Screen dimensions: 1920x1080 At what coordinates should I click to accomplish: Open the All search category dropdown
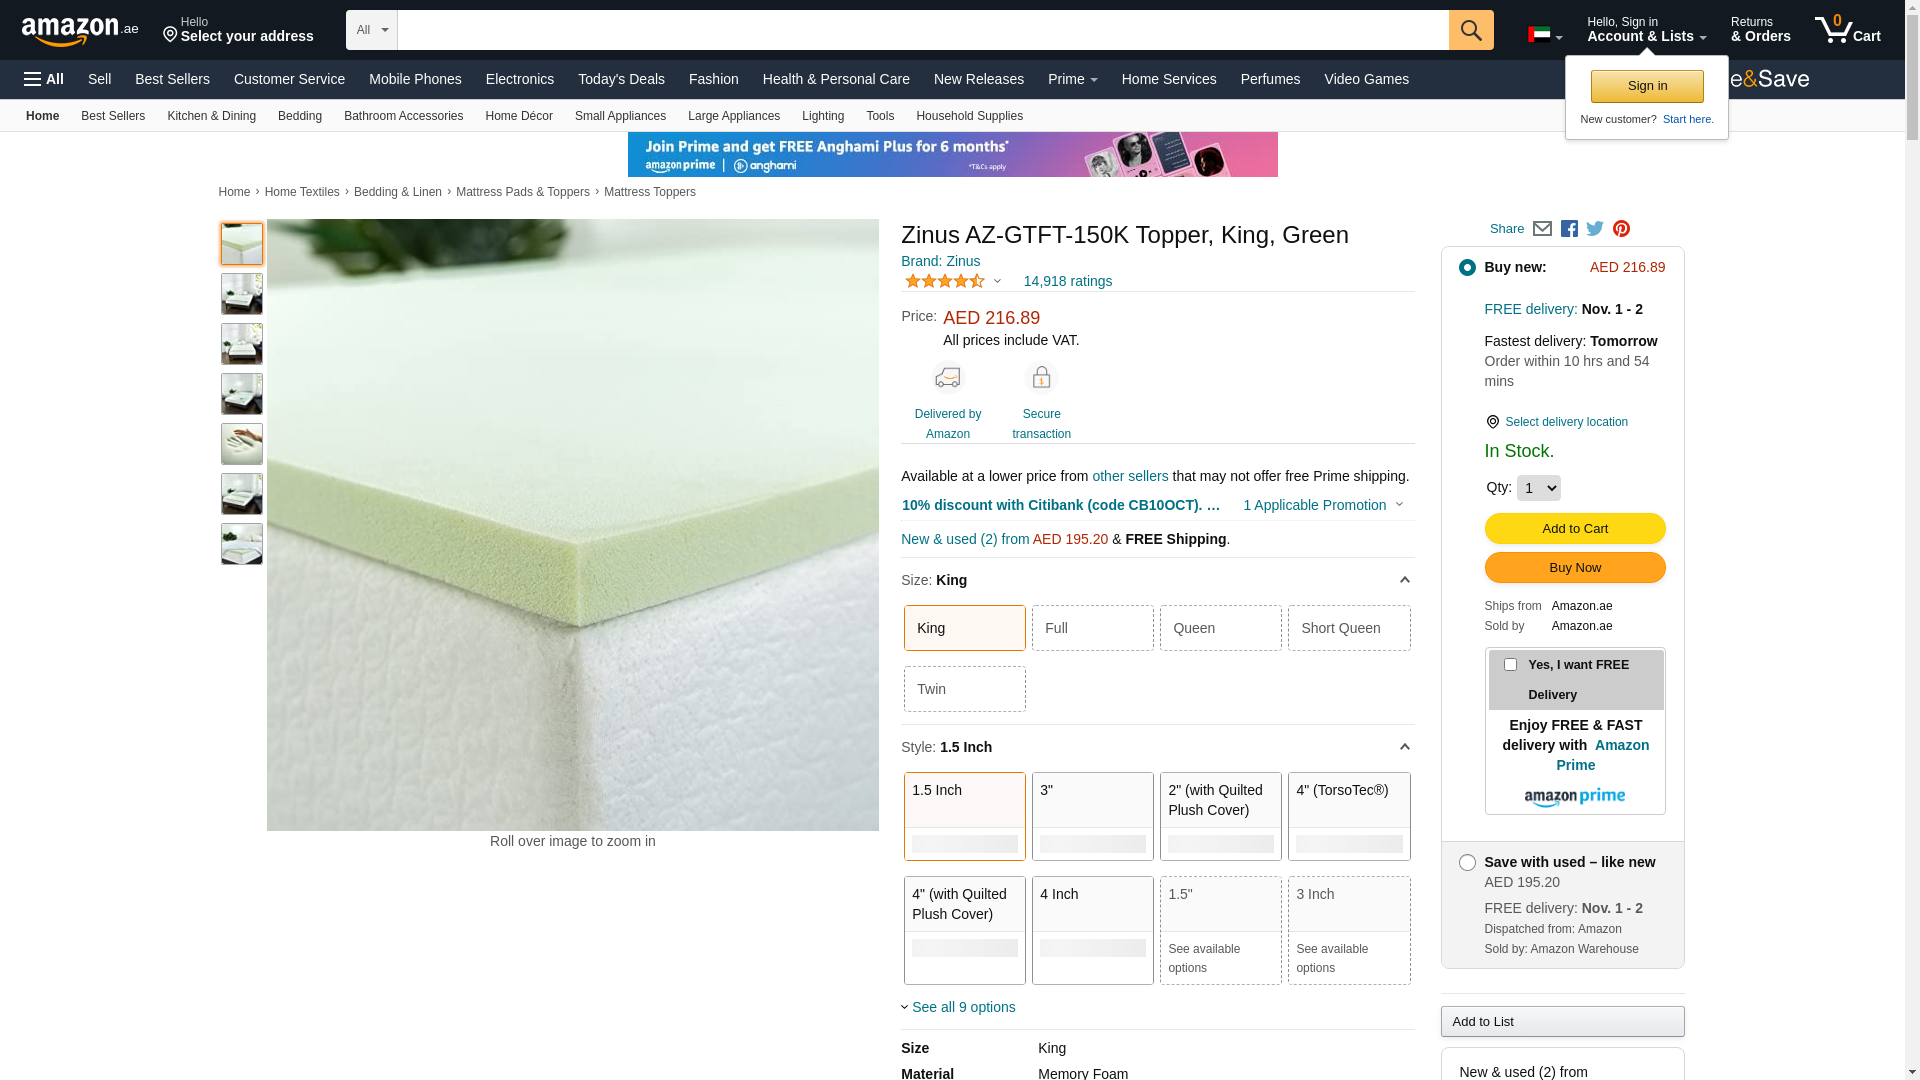(372, 30)
